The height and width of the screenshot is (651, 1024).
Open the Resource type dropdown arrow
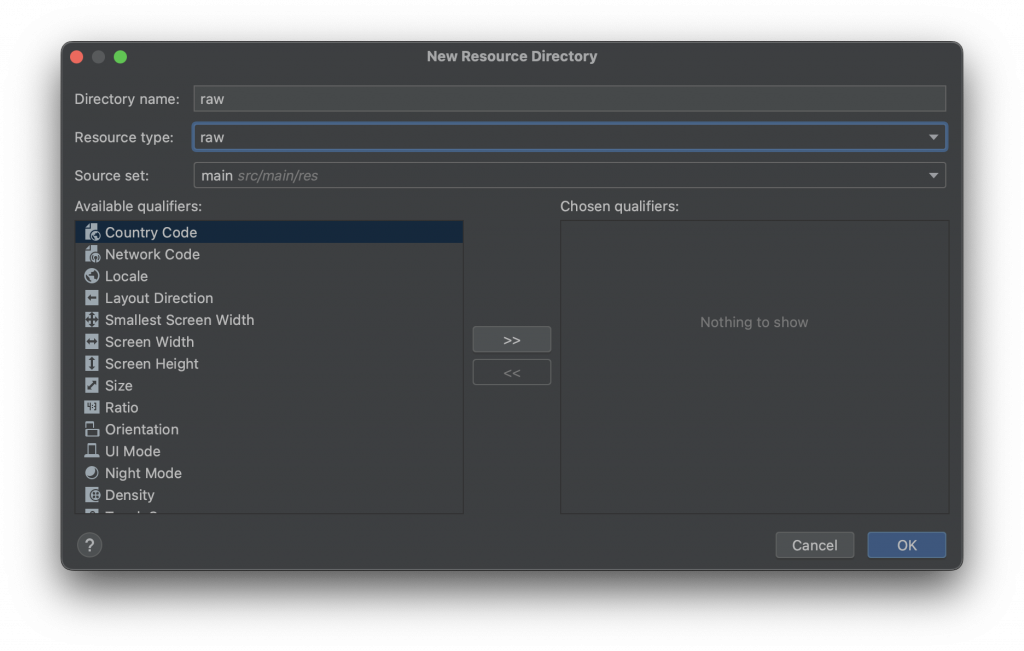point(933,137)
